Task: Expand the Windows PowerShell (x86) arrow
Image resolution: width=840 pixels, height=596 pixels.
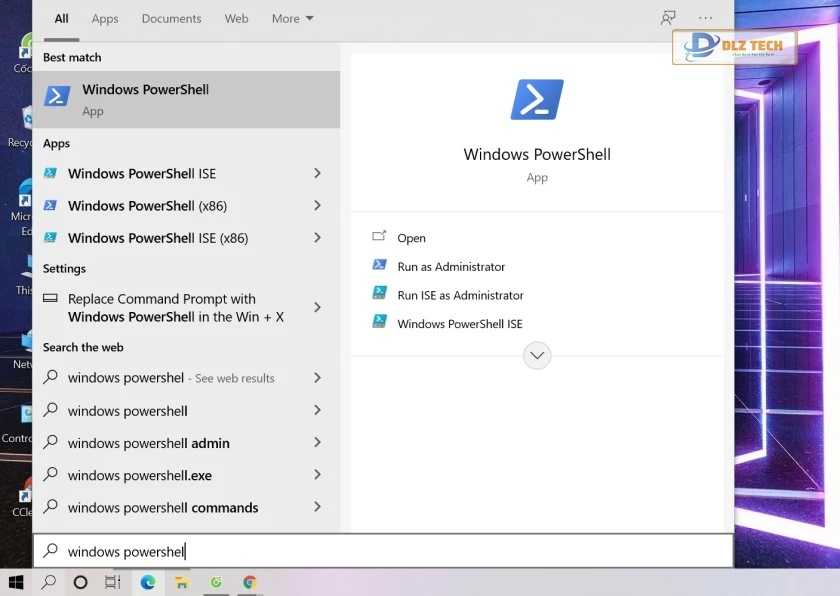Action: [317, 205]
